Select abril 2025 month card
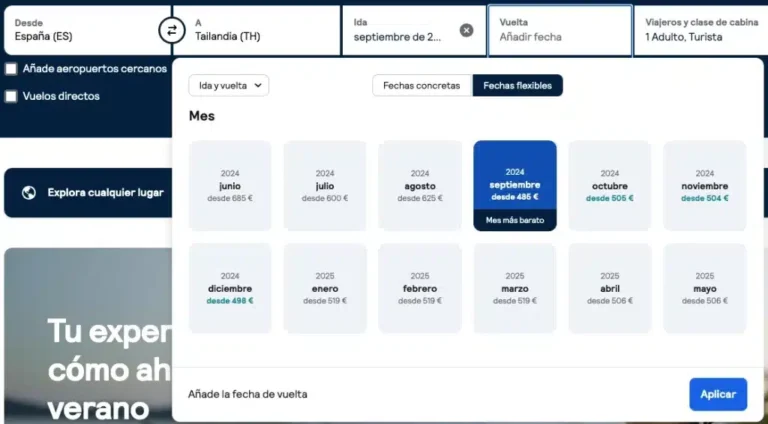This screenshot has width=768, height=424. [x=610, y=288]
